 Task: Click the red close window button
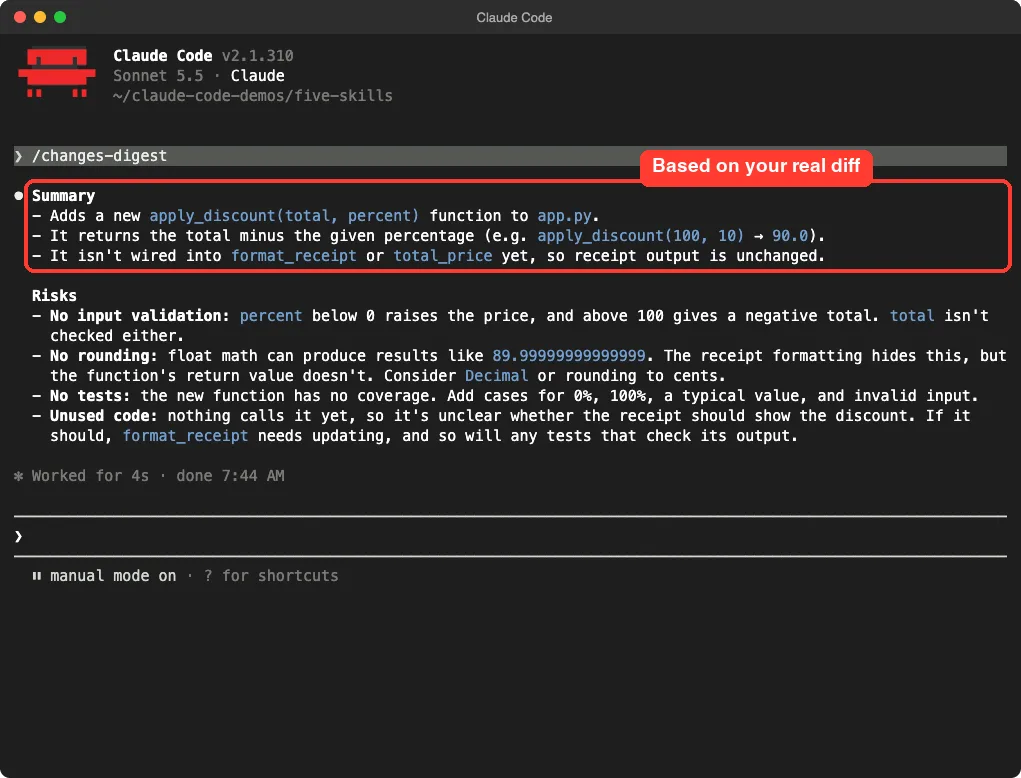point(20,17)
